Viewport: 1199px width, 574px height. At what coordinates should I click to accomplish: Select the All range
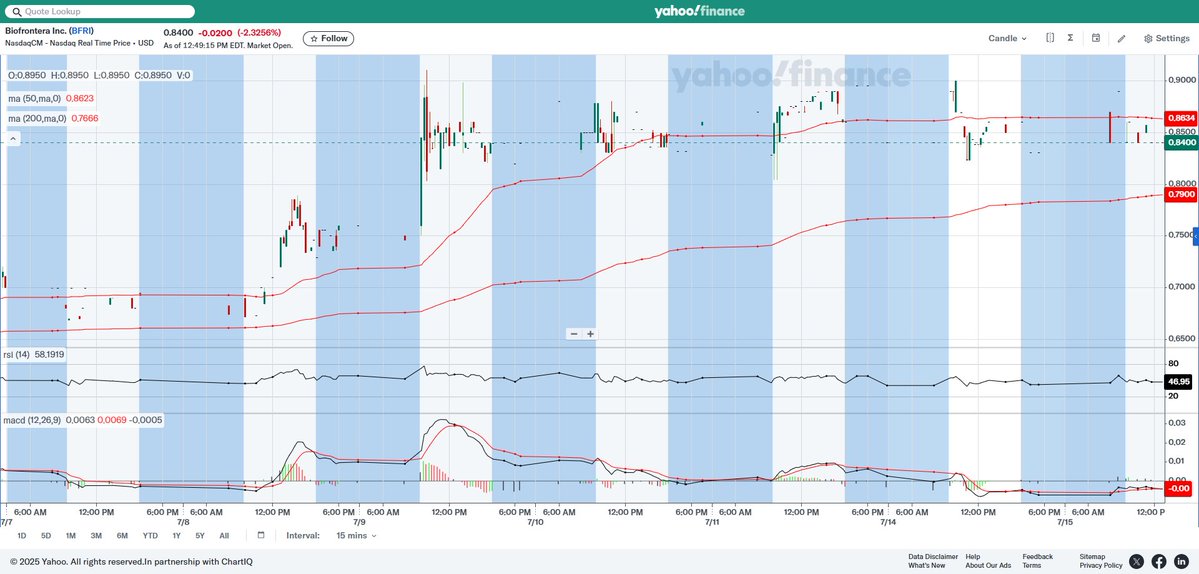[x=224, y=536]
